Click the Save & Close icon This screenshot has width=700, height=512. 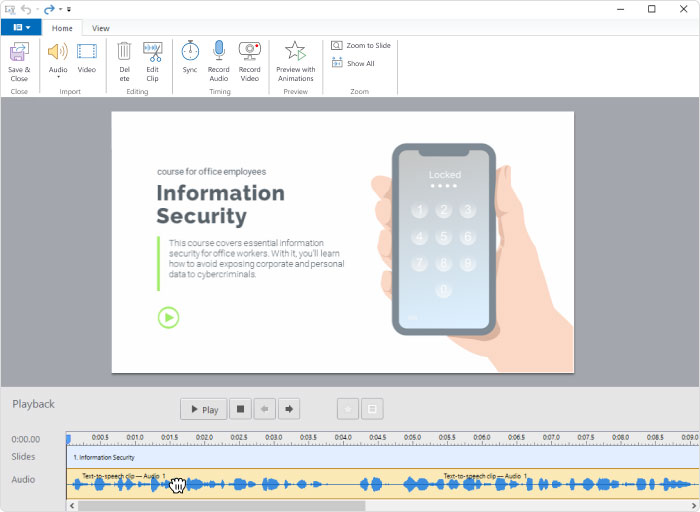19,52
